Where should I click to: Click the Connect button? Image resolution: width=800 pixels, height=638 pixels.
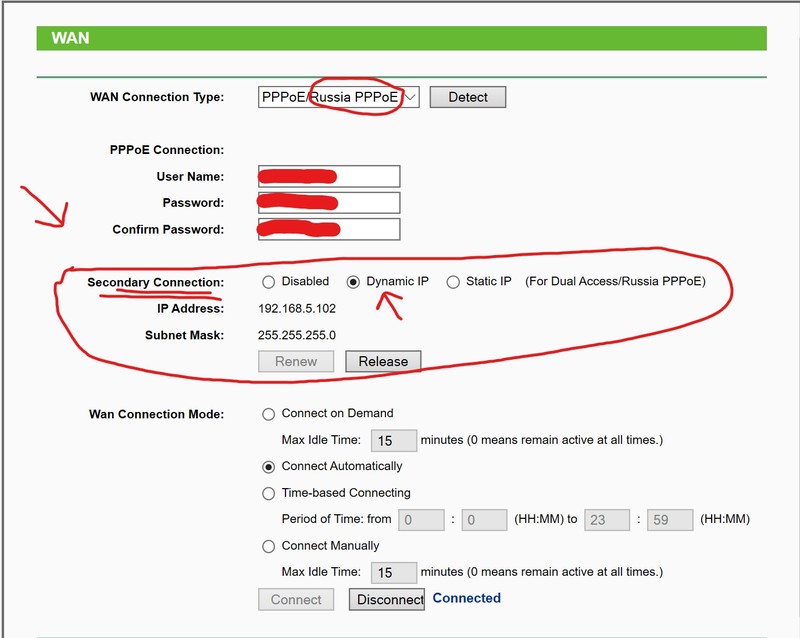coord(294,598)
